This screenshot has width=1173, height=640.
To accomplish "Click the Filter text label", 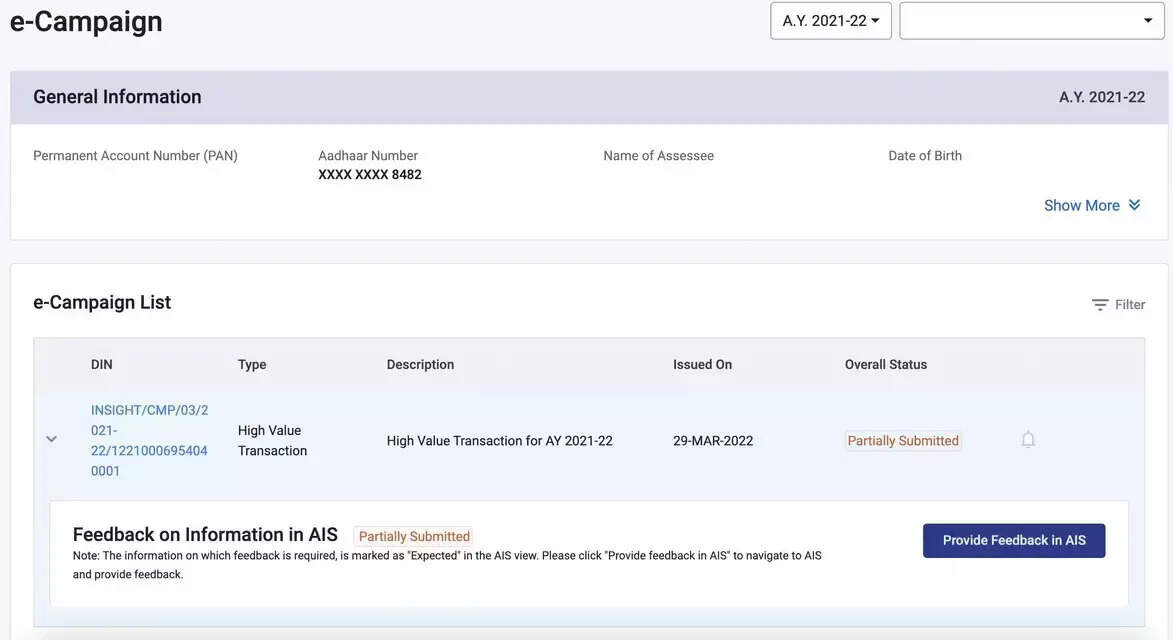I will [1130, 305].
